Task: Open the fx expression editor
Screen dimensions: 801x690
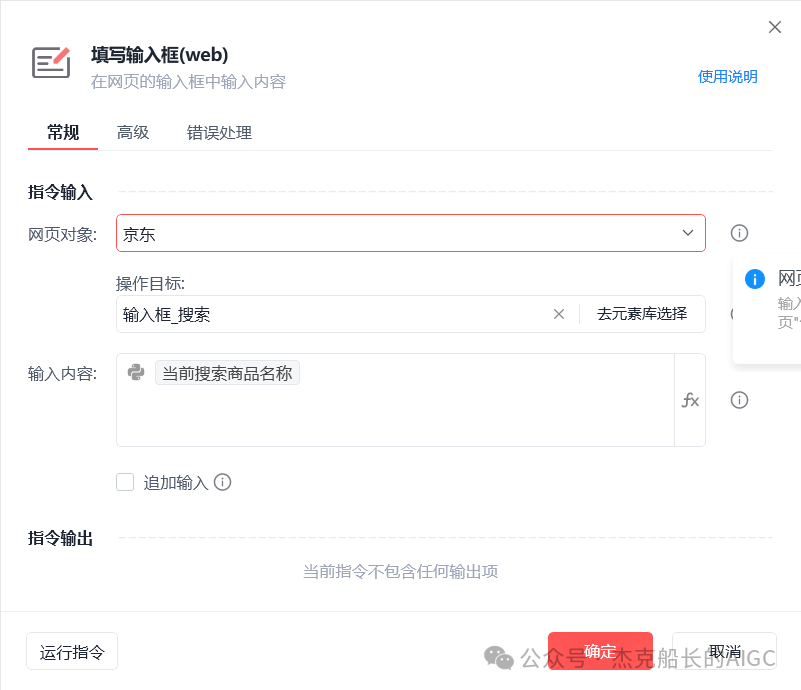Action: pos(690,400)
